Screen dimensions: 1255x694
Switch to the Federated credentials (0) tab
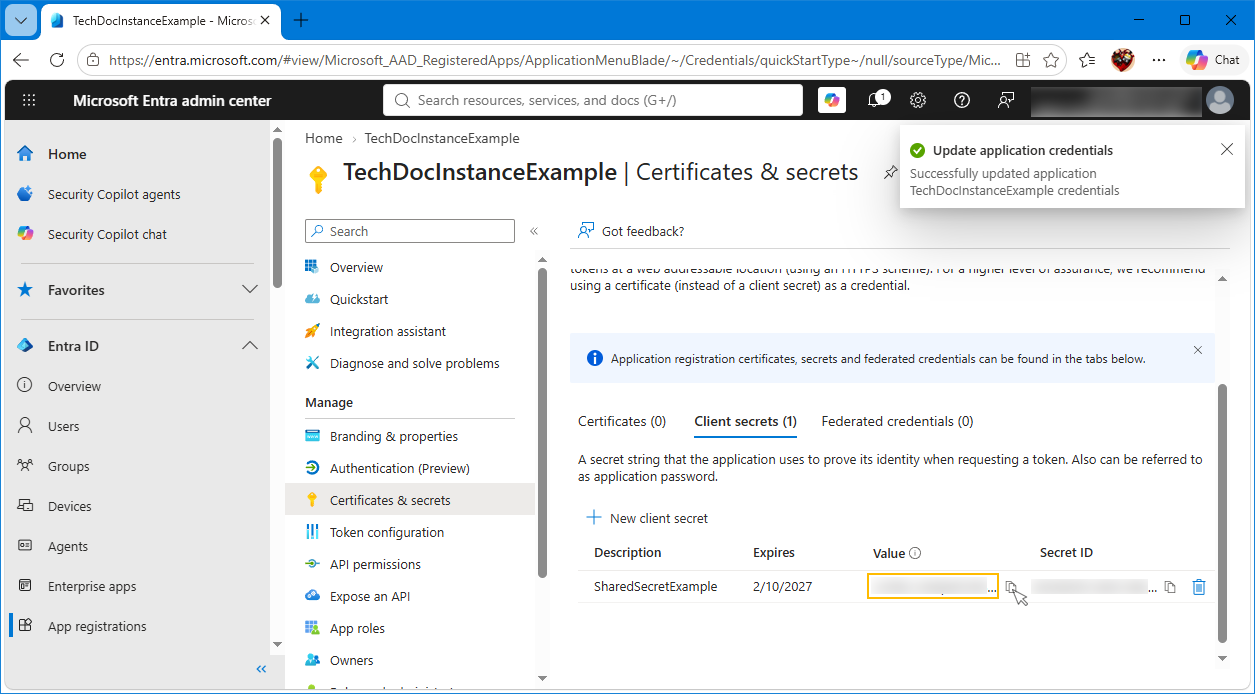click(x=897, y=421)
